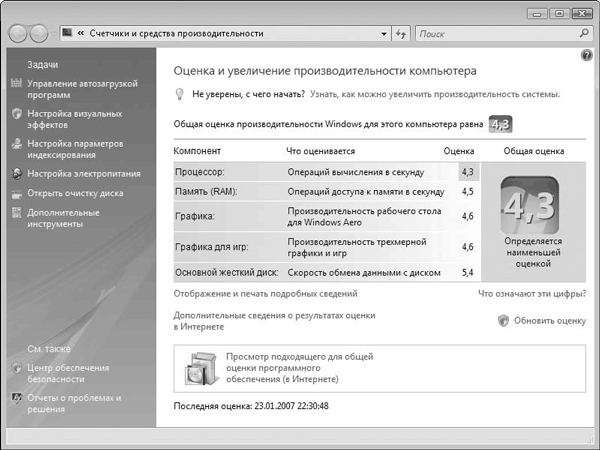Select Настройка параметров индексирования
Viewport: 600px width, 450px height.
(x=75, y=150)
